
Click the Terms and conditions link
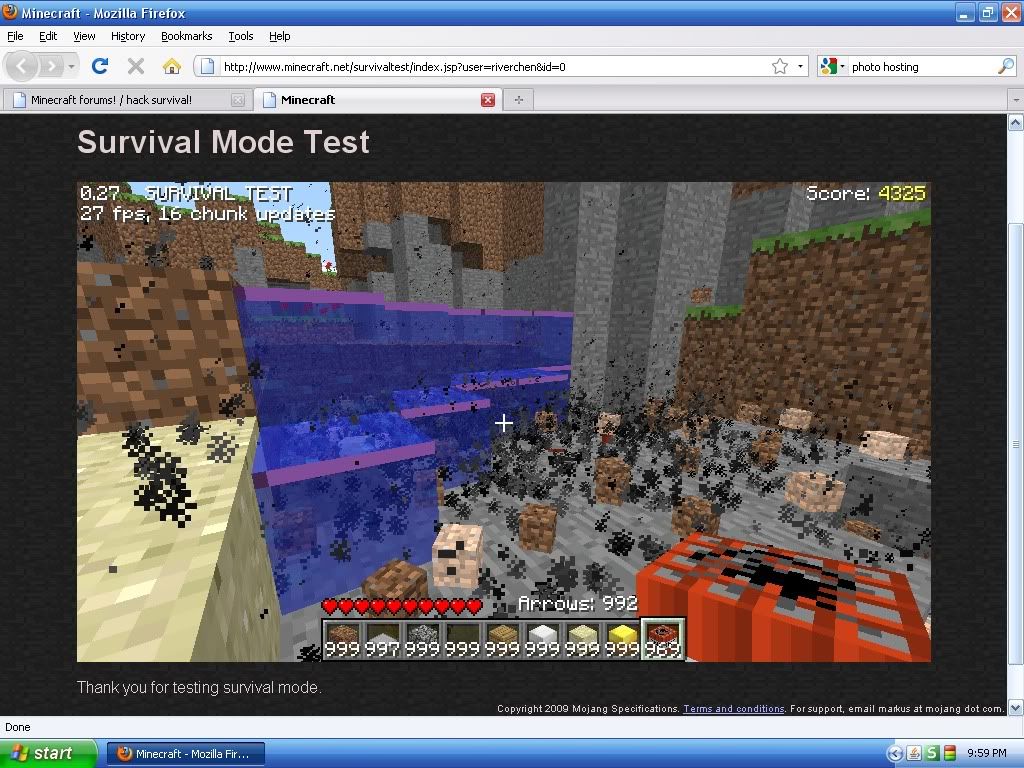click(733, 709)
